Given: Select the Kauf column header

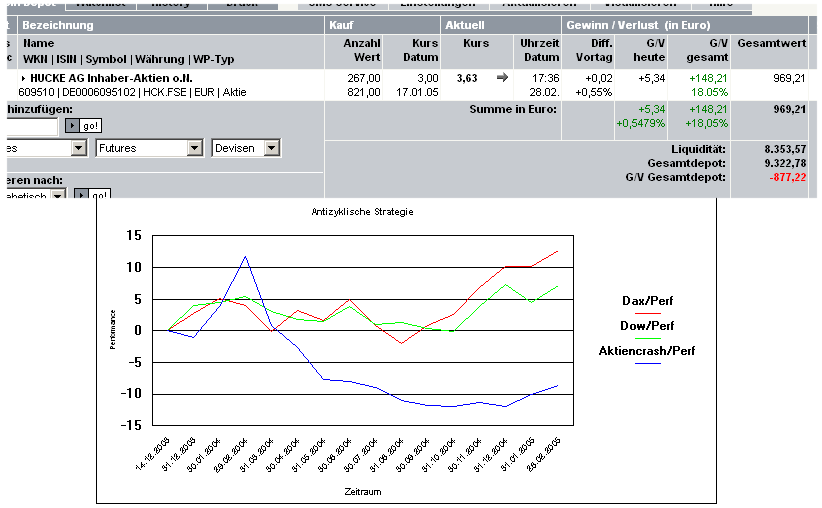Looking at the screenshot, I should pos(341,25).
